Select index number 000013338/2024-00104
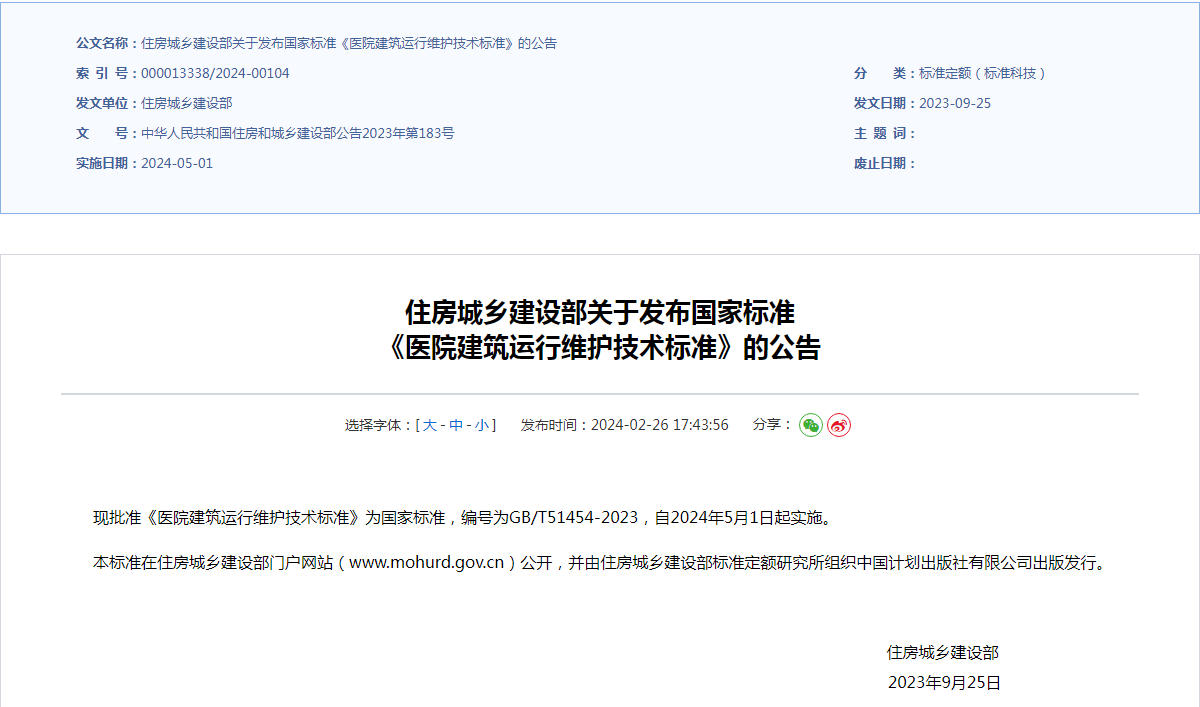Screen dimensions: 1200x707 215,73
